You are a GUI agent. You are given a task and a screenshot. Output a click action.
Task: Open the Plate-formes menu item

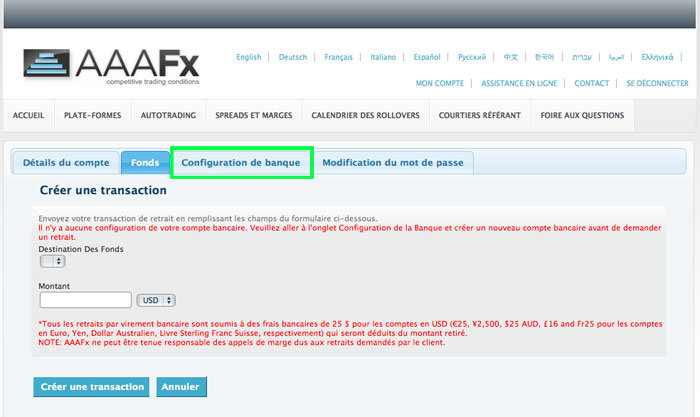[92, 115]
